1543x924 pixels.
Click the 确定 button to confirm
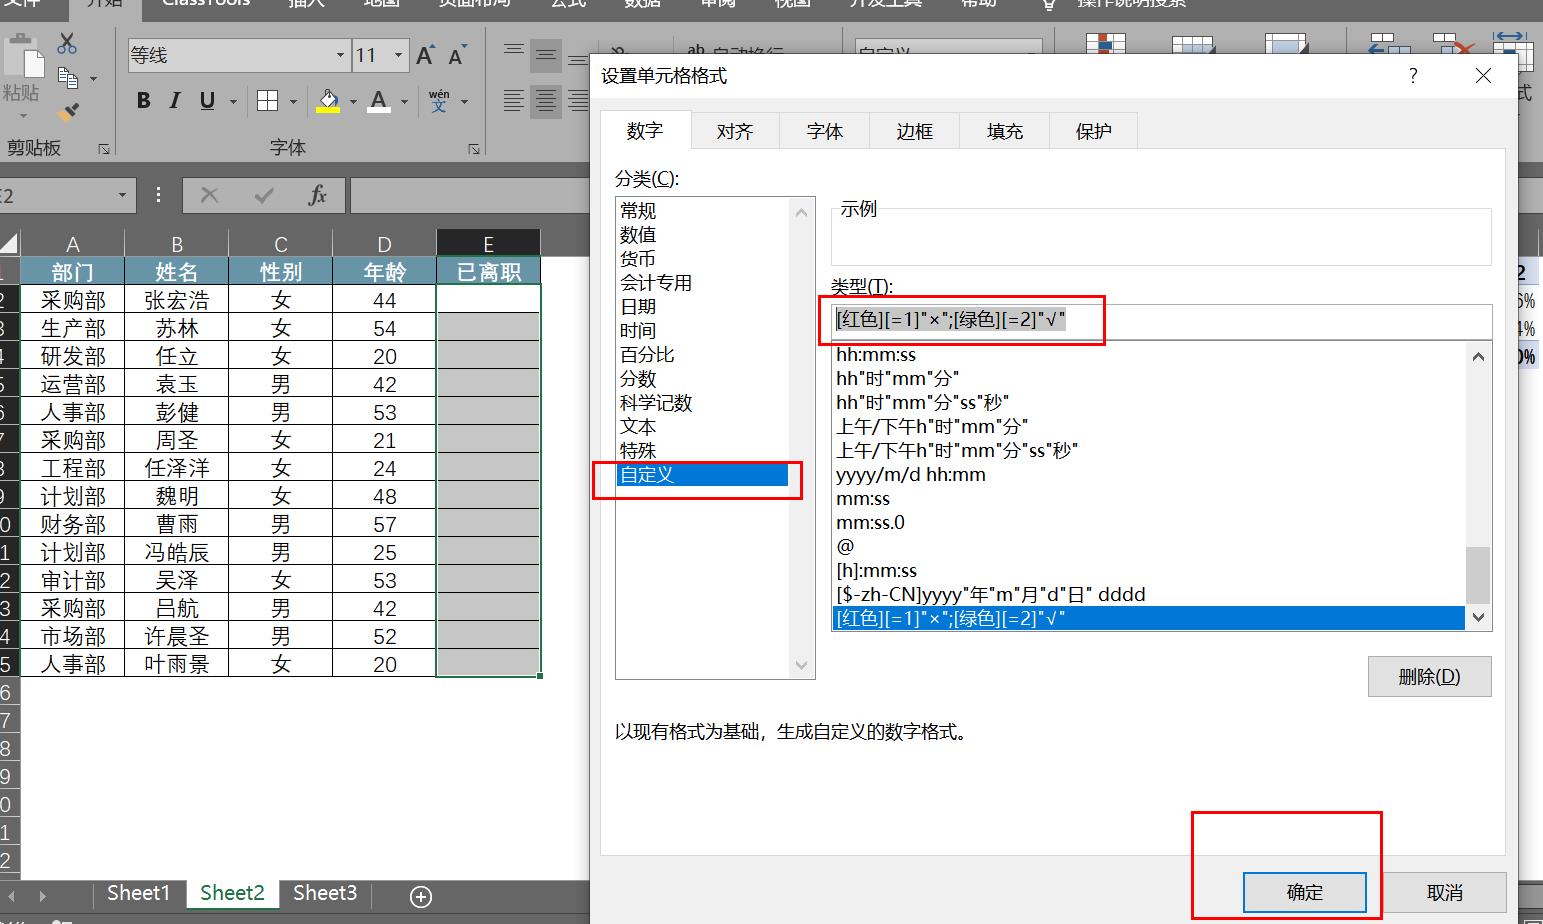tap(1305, 892)
